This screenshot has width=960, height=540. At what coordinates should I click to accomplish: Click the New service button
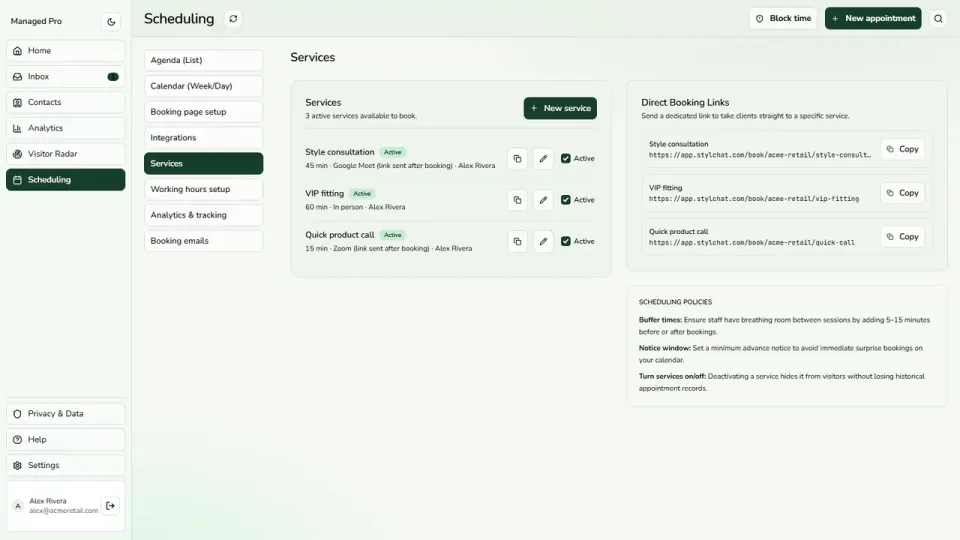560,108
